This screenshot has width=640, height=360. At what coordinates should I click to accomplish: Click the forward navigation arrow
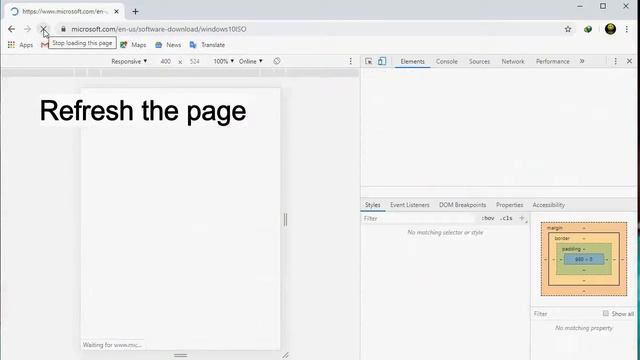click(x=27, y=29)
